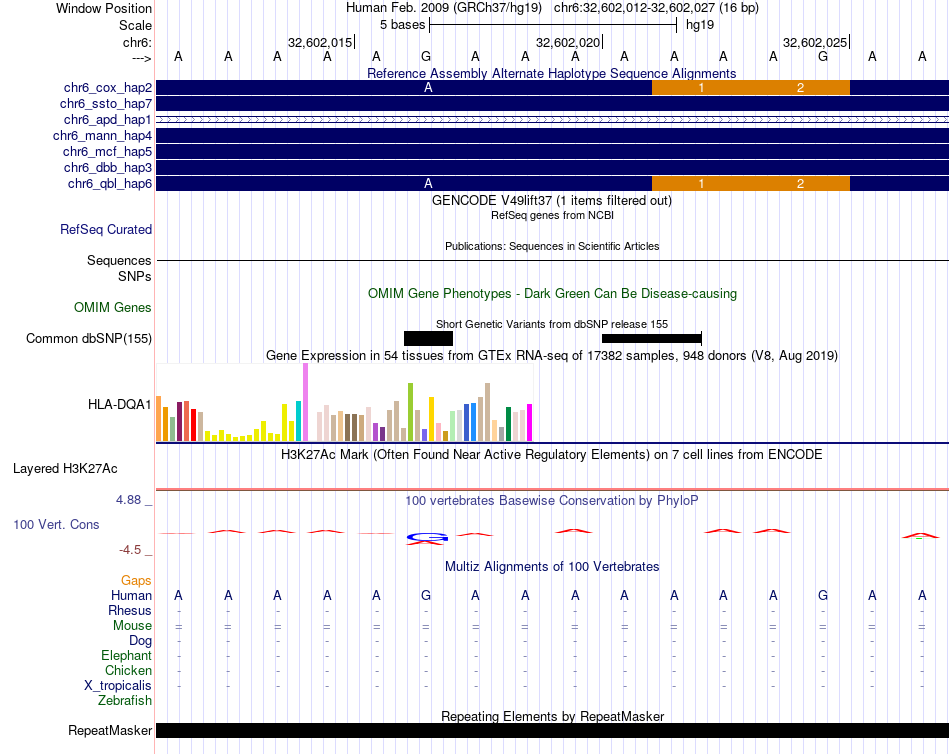Click the black RepeatMasker element bar

552,731
